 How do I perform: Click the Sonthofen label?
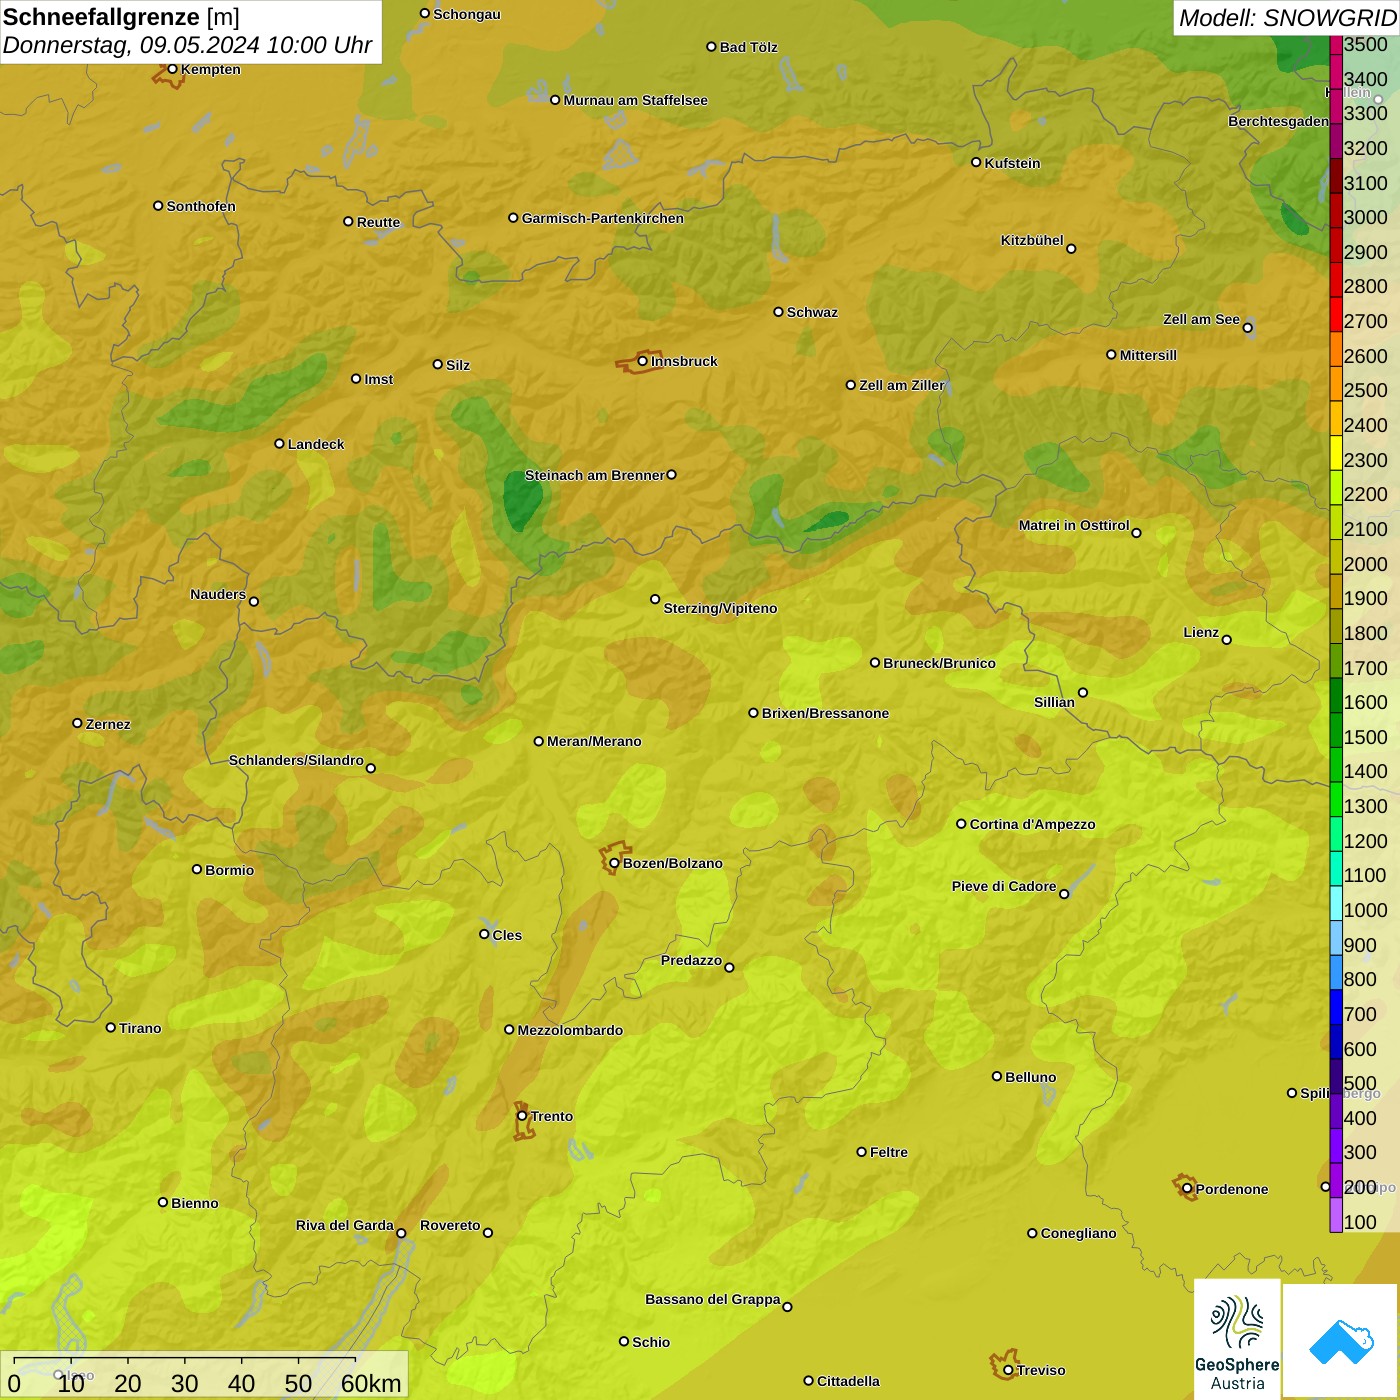[201, 206]
